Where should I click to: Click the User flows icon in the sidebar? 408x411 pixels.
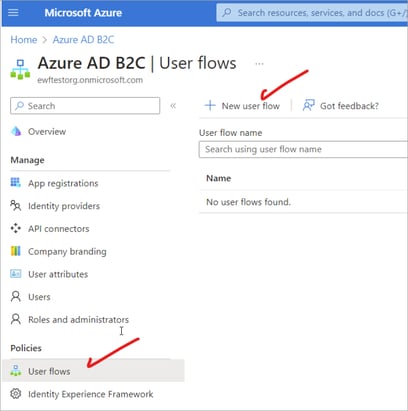click(x=16, y=370)
